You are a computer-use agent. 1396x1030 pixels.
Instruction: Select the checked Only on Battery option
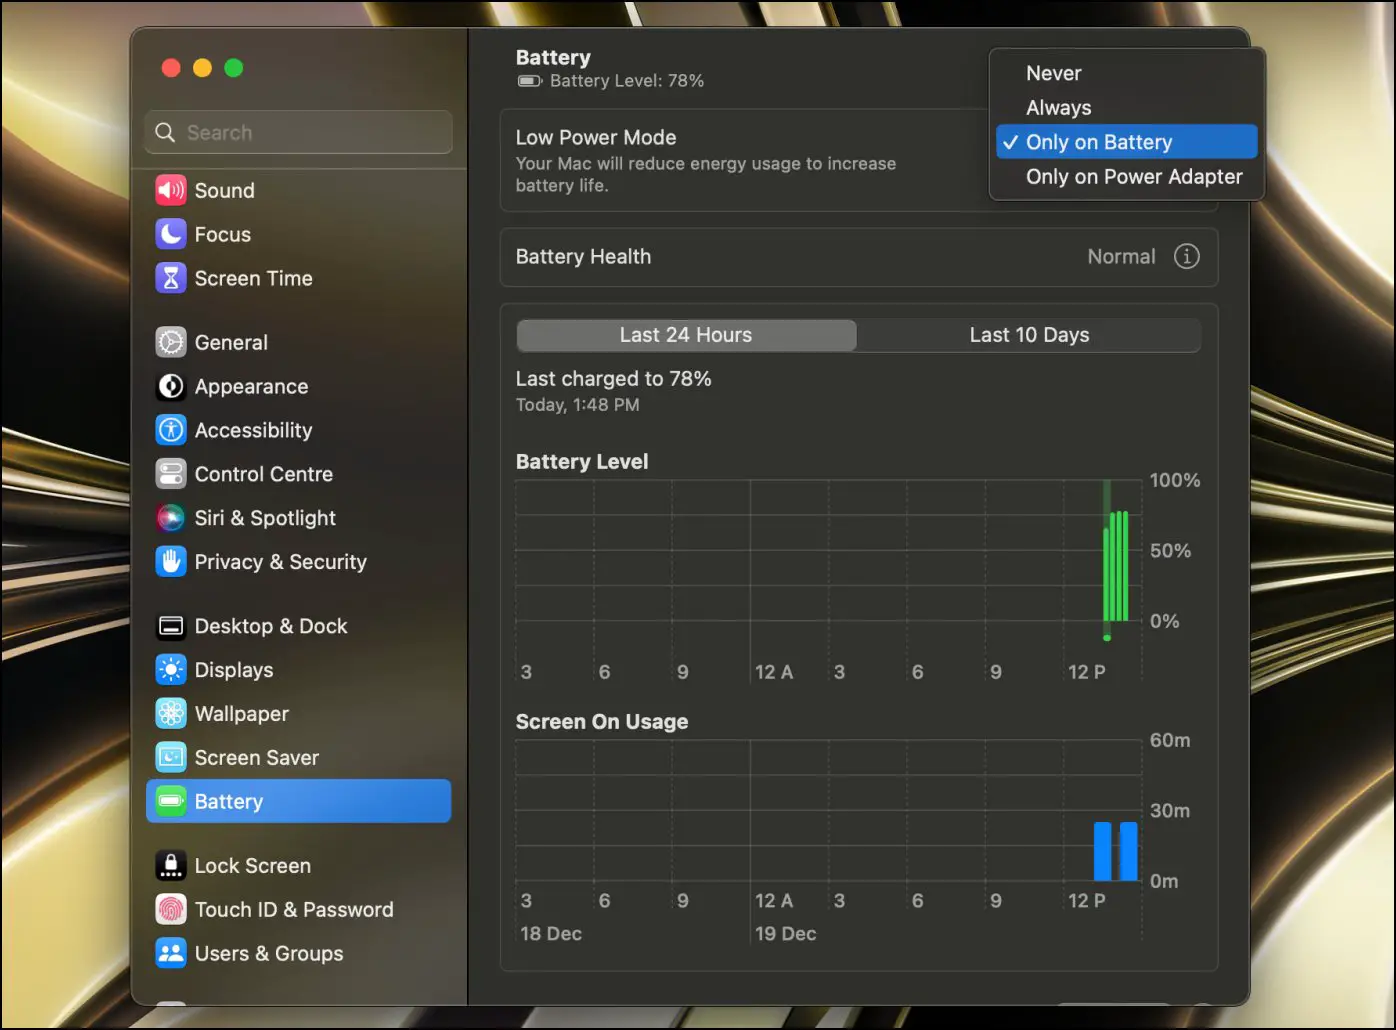pyautogui.click(x=1098, y=142)
